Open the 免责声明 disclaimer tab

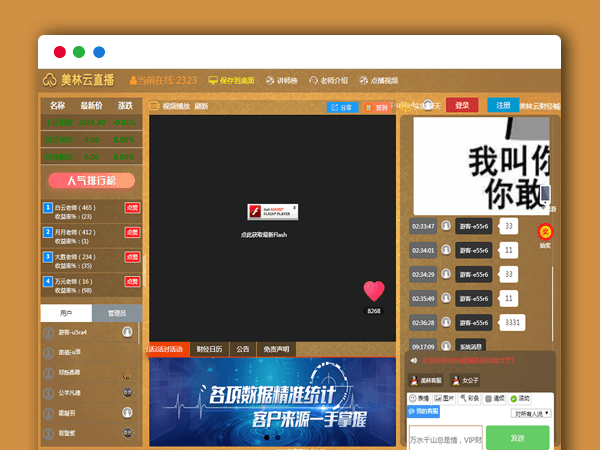(x=276, y=349)
